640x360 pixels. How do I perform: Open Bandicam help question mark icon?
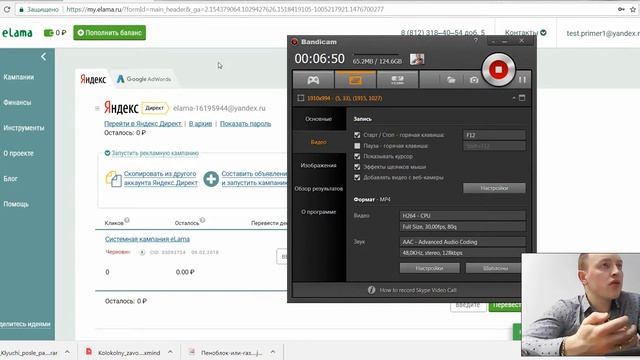point(476,41)
